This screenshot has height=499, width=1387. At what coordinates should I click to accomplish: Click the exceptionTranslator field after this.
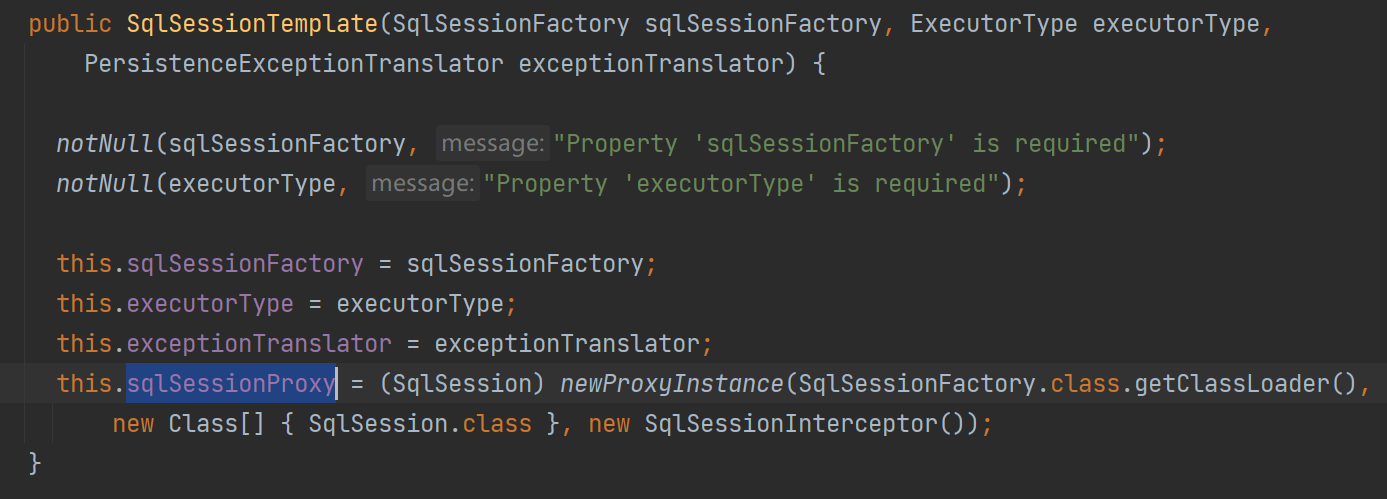259,343
